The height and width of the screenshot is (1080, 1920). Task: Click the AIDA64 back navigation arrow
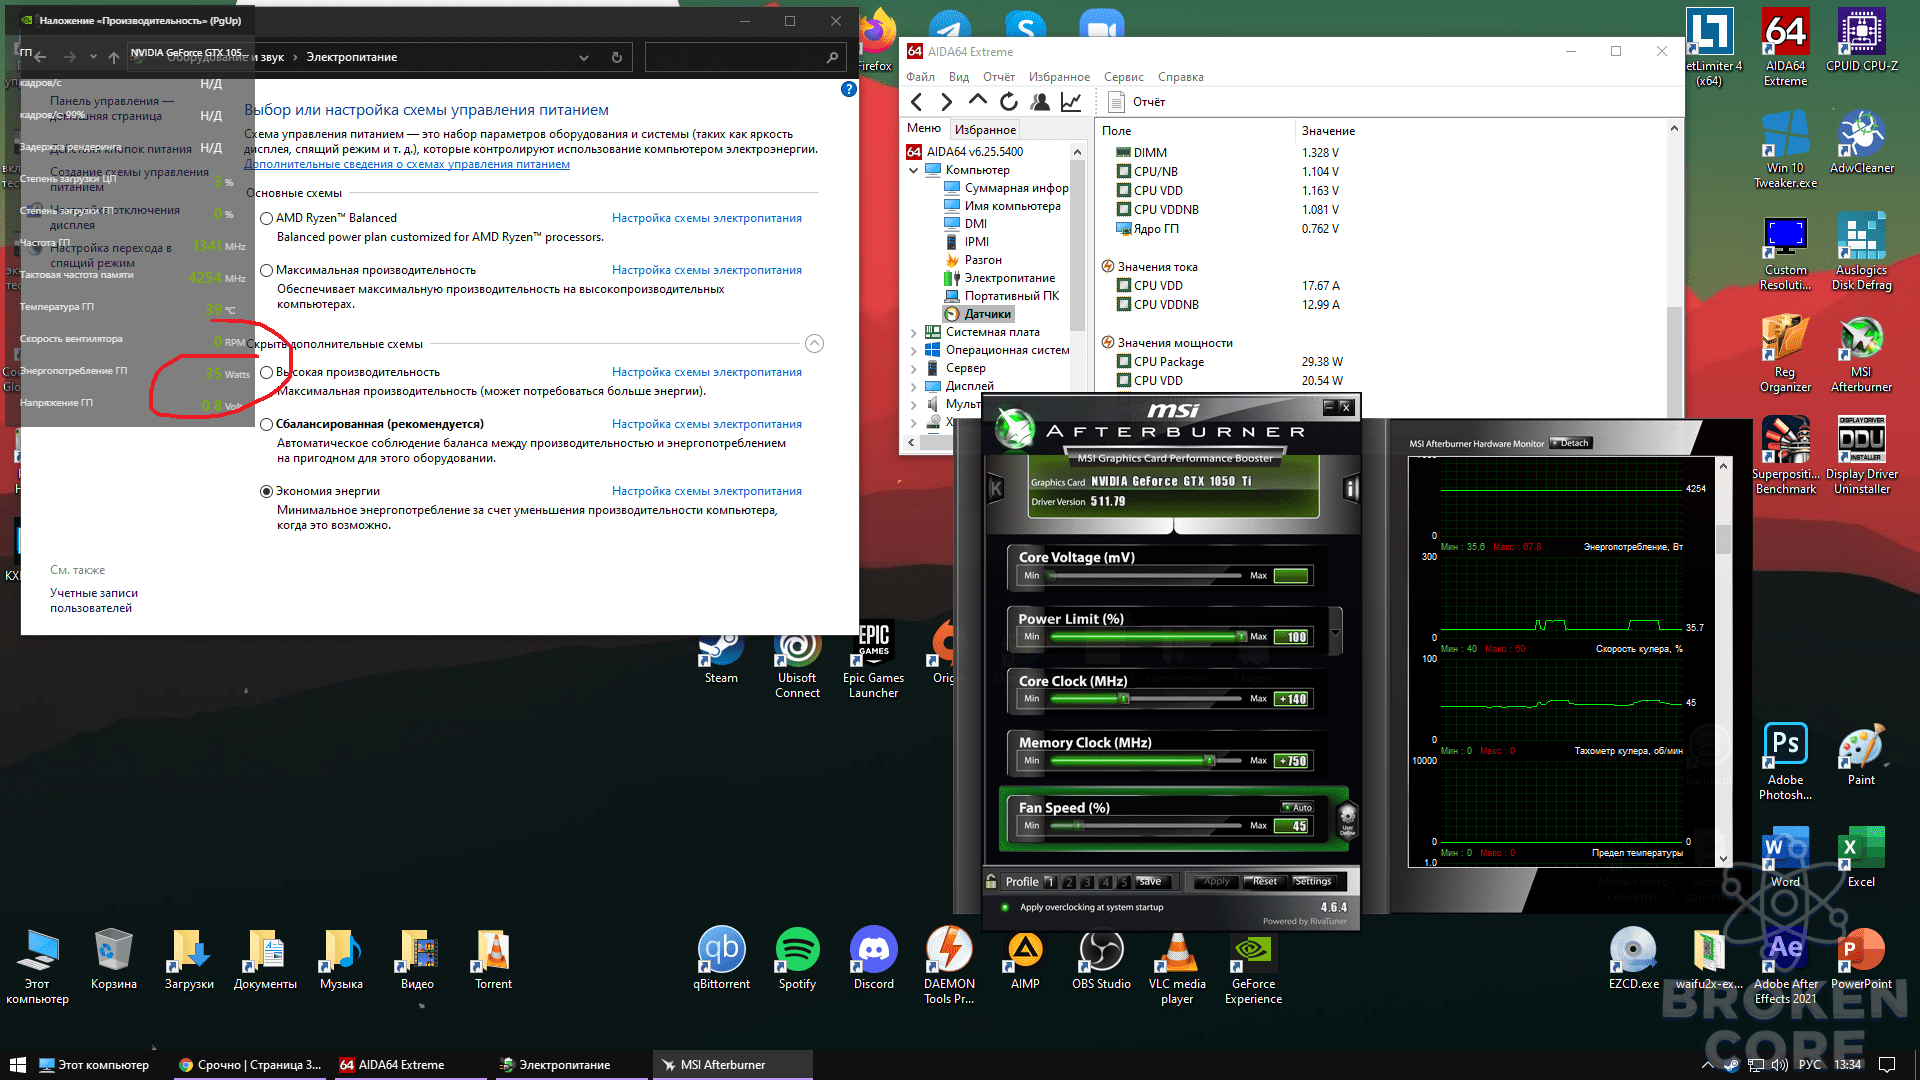click(x=917, y=102)
